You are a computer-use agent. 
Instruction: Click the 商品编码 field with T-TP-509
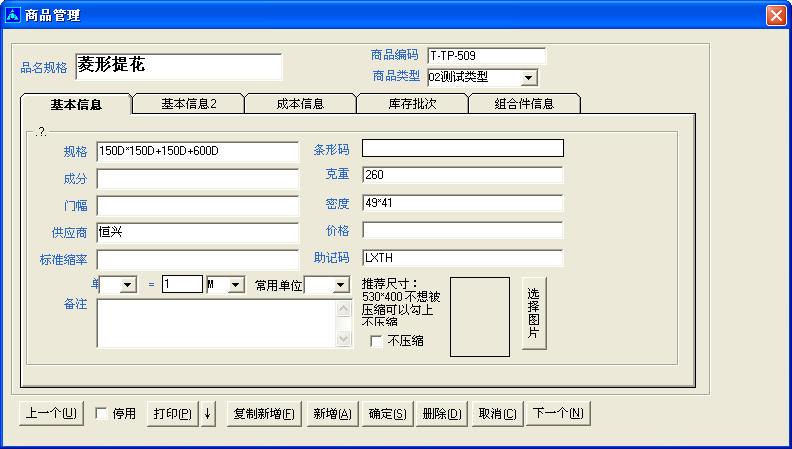(486, 56)
